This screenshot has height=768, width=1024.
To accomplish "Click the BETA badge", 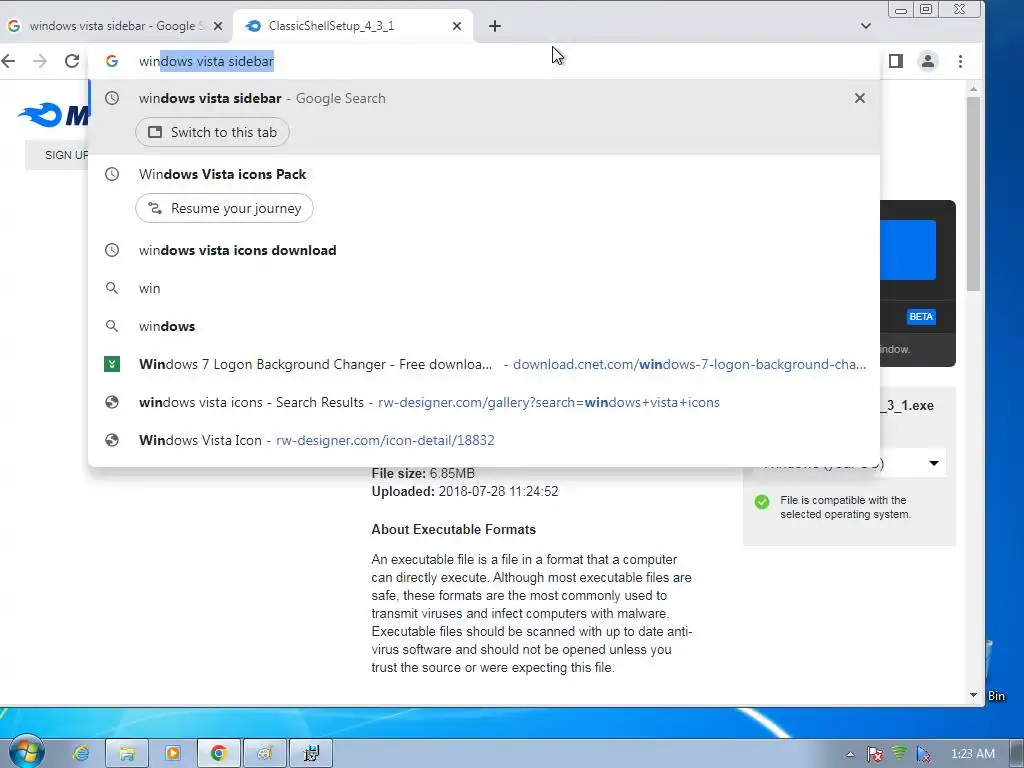I will pos(921,317).
